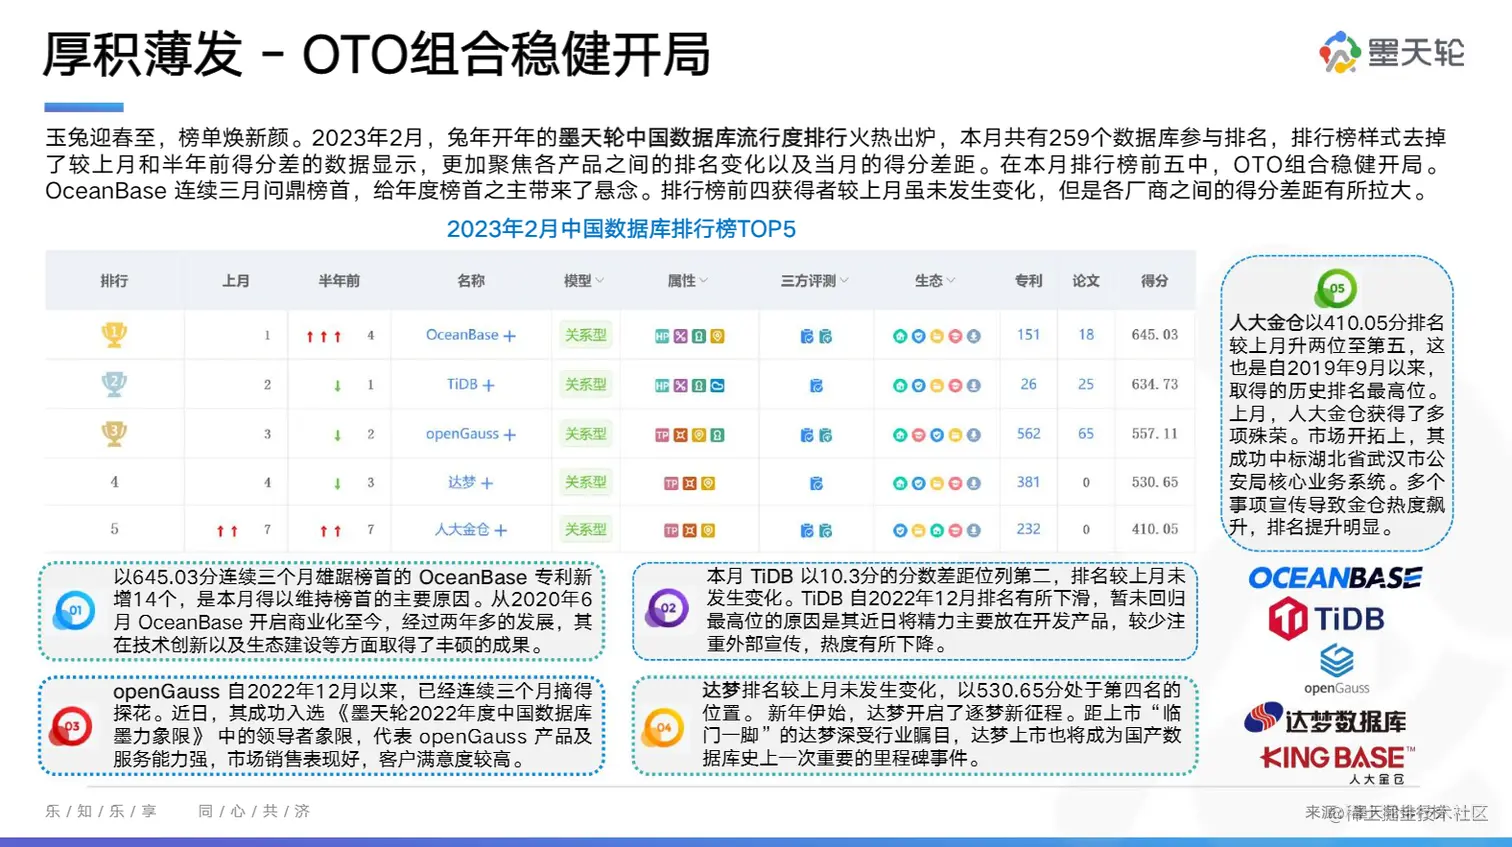1512x847 pixels.
Task: Click the purple 02 badge beside TiDB note
Action: coord(667,608)
